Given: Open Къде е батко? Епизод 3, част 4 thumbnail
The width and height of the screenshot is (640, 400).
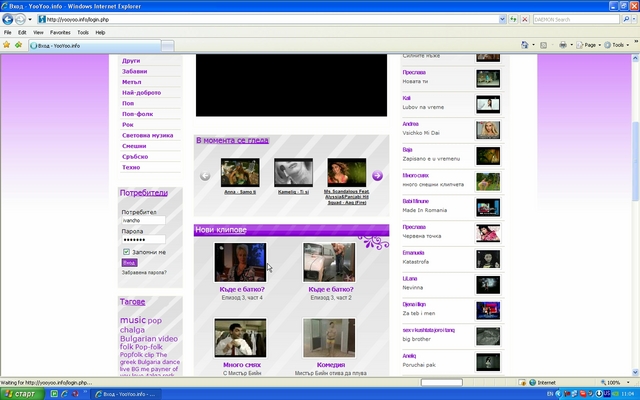Looking at the screenshot, I should [240, 262].
